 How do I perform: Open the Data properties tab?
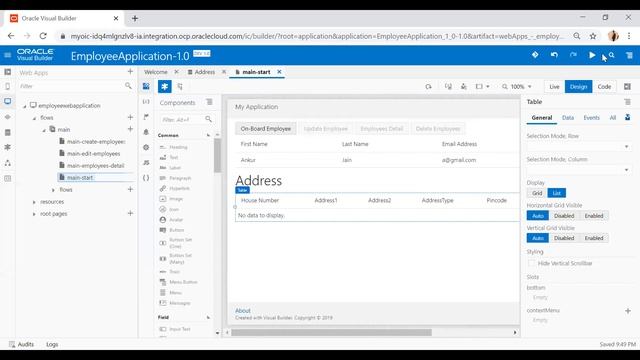point(568,118)
